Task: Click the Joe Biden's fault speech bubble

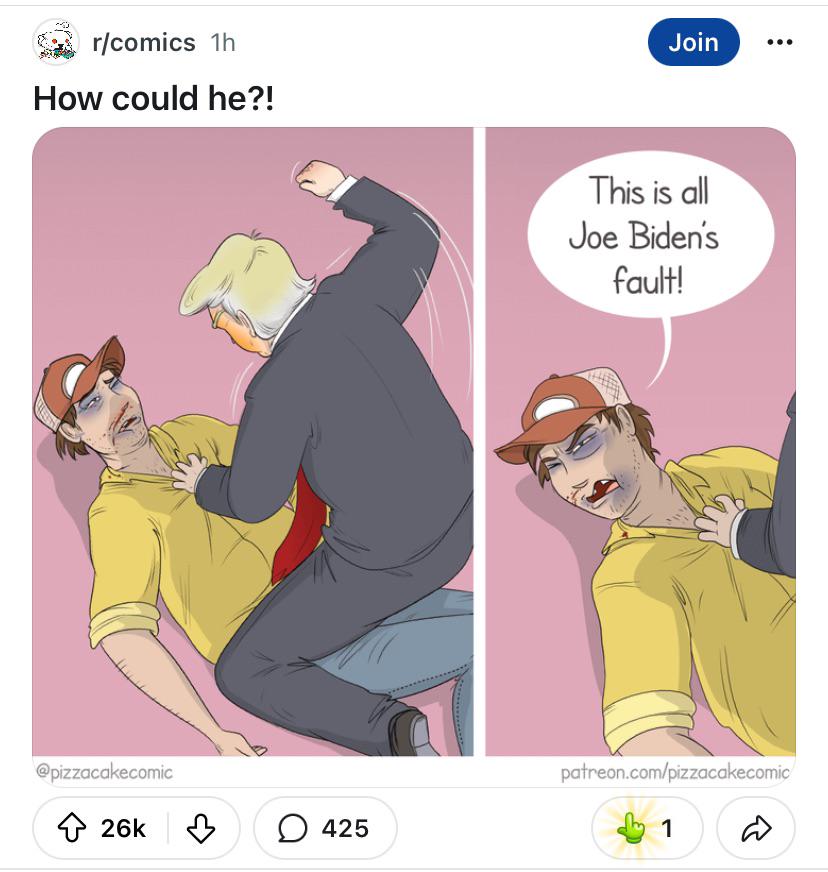Action: (647, 236)
